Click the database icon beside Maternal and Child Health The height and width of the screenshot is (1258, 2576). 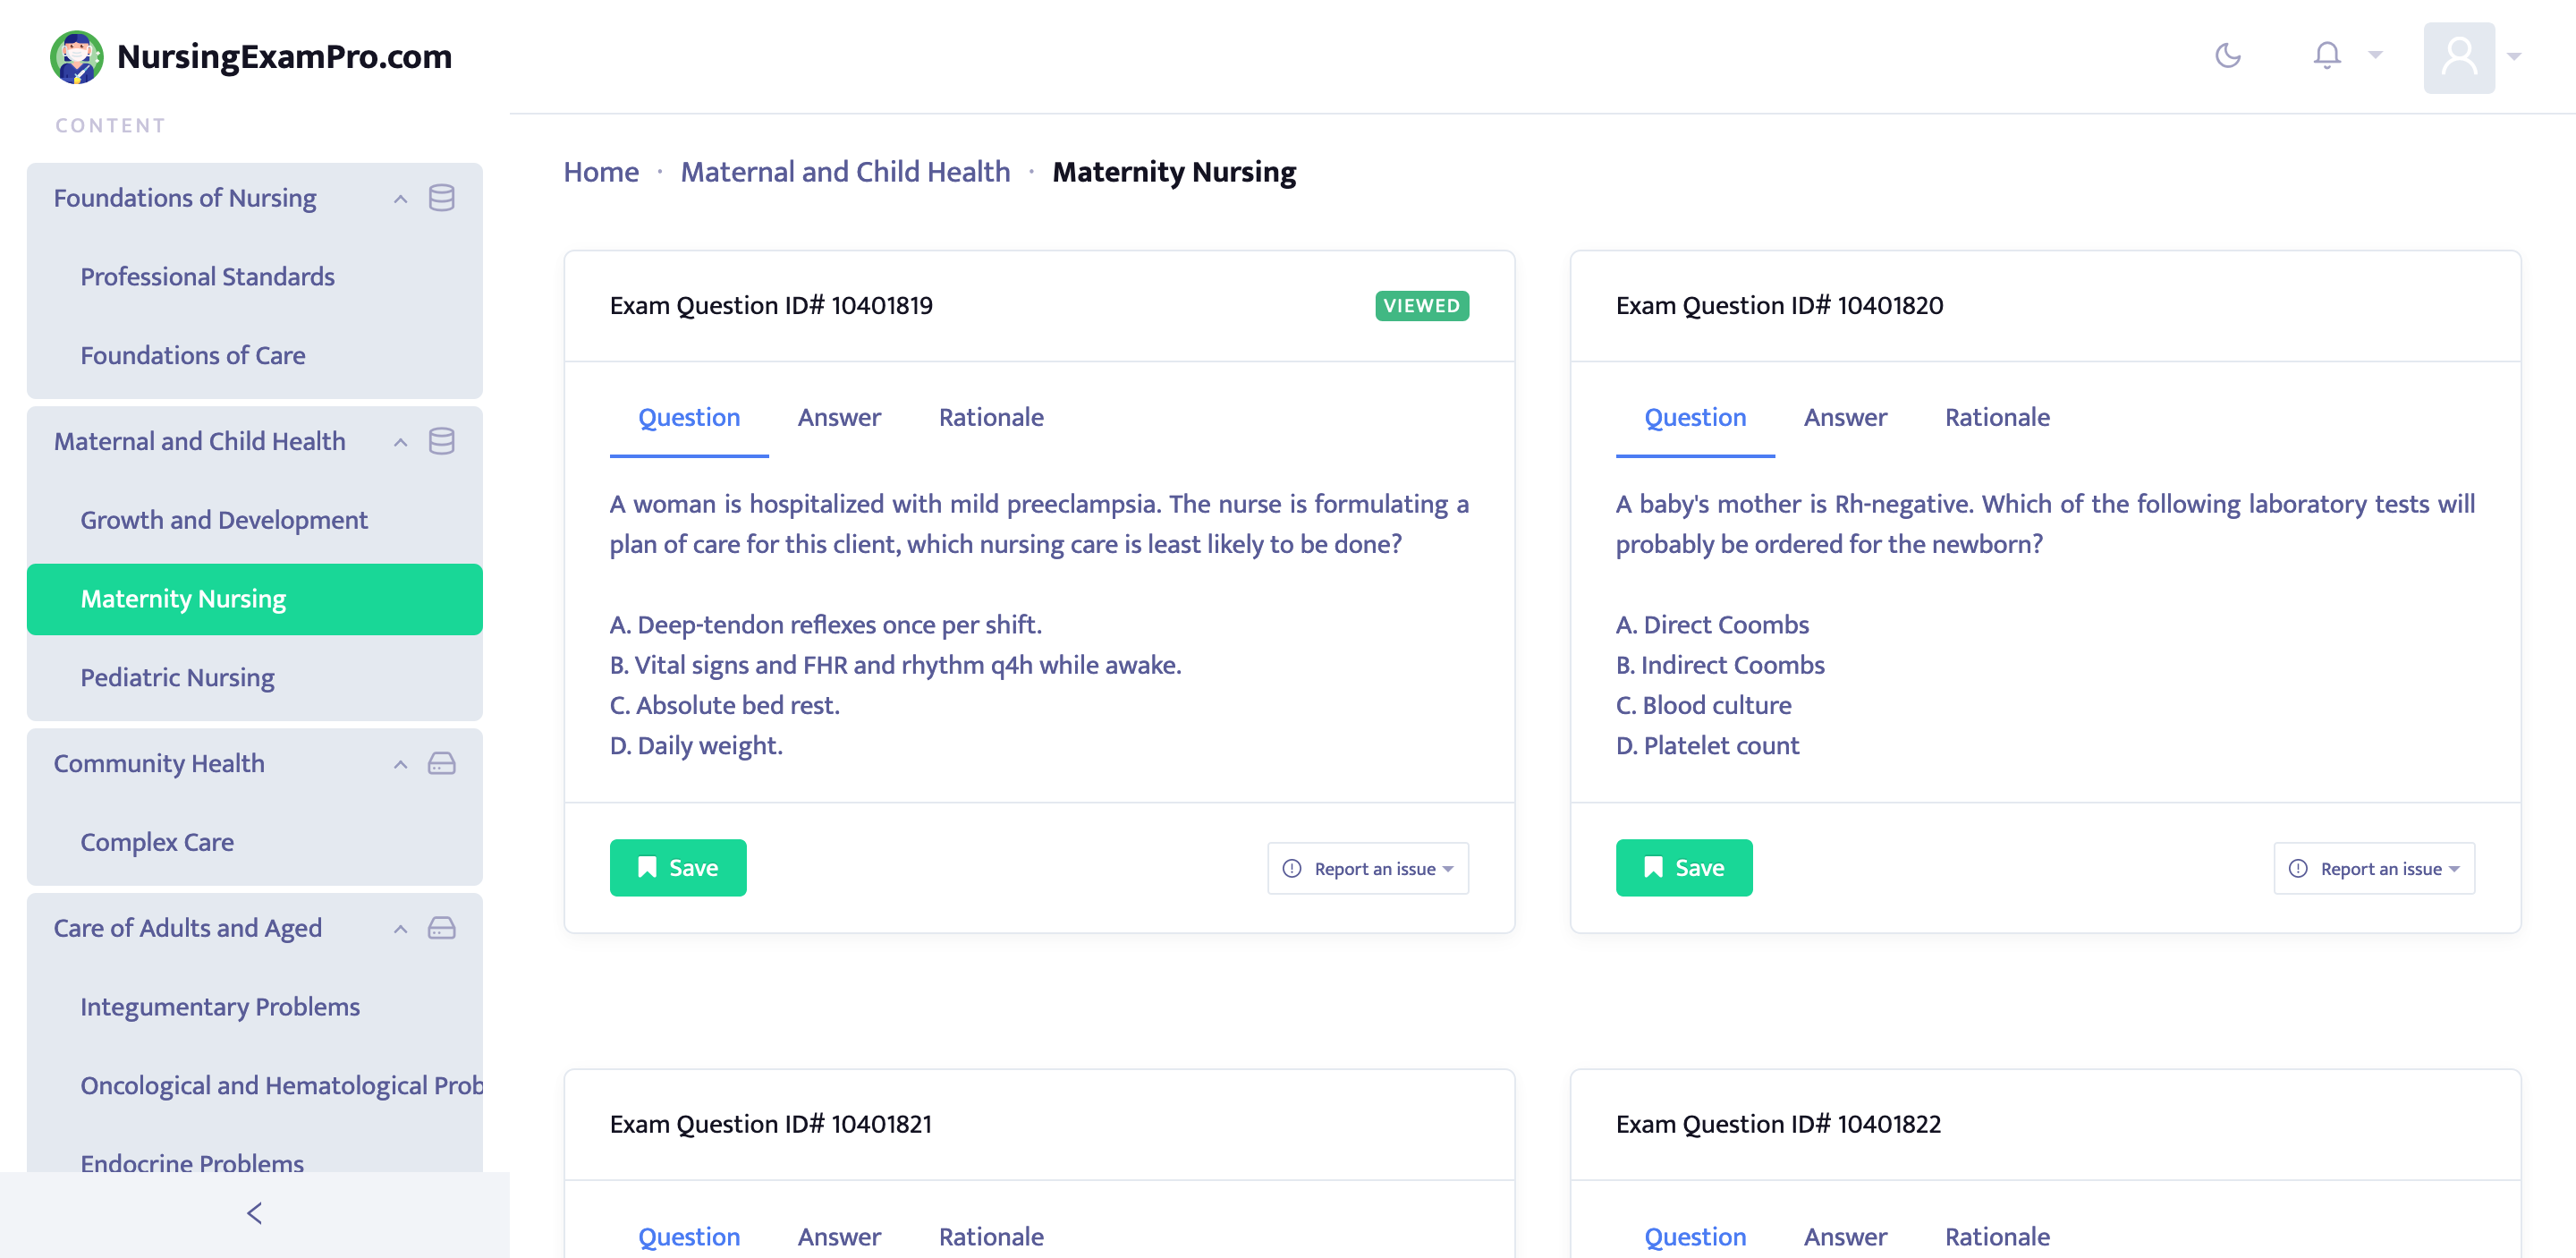[x=441, y=441]
